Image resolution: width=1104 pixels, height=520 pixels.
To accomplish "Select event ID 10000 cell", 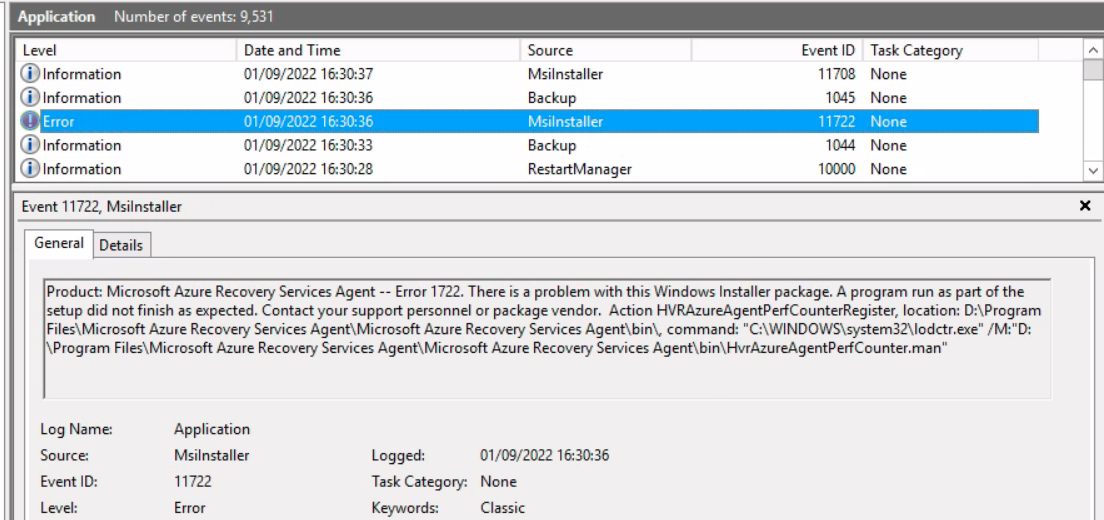I will (837, 169).
